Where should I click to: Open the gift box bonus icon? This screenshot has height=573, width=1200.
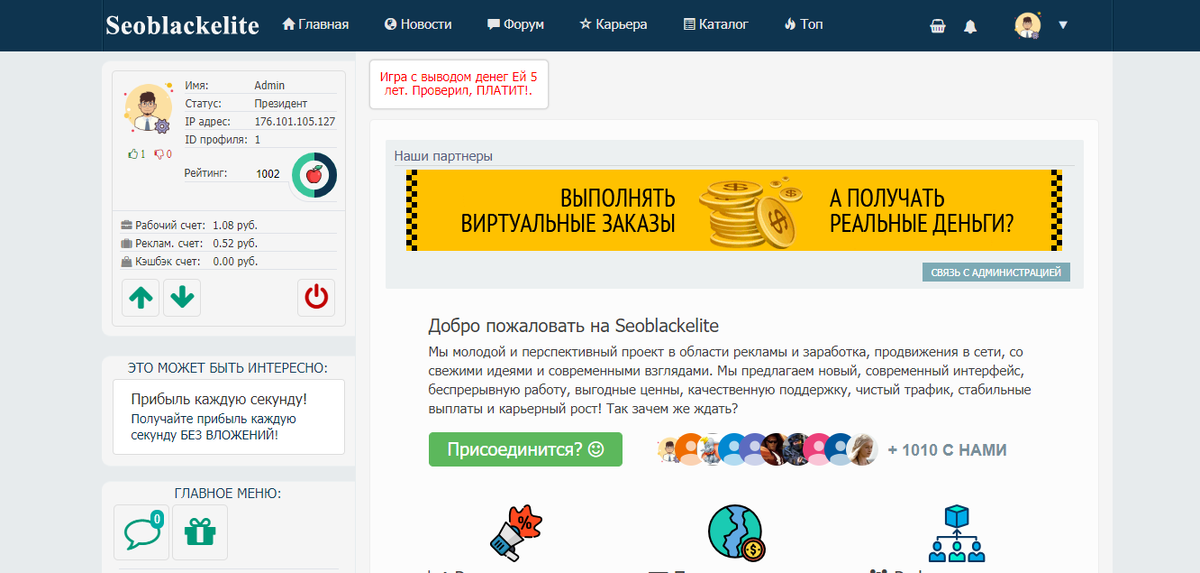pyautogui.click(x=200, y=531)
